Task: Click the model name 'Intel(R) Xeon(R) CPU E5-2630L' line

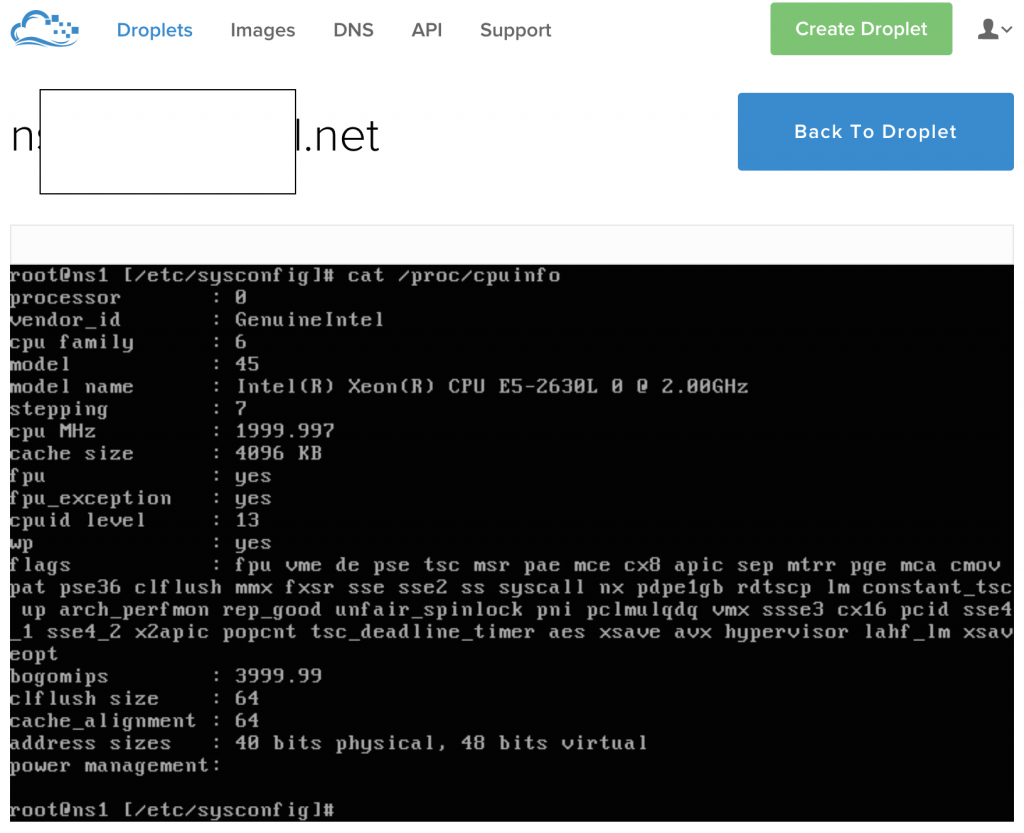Action: (379, 386)
